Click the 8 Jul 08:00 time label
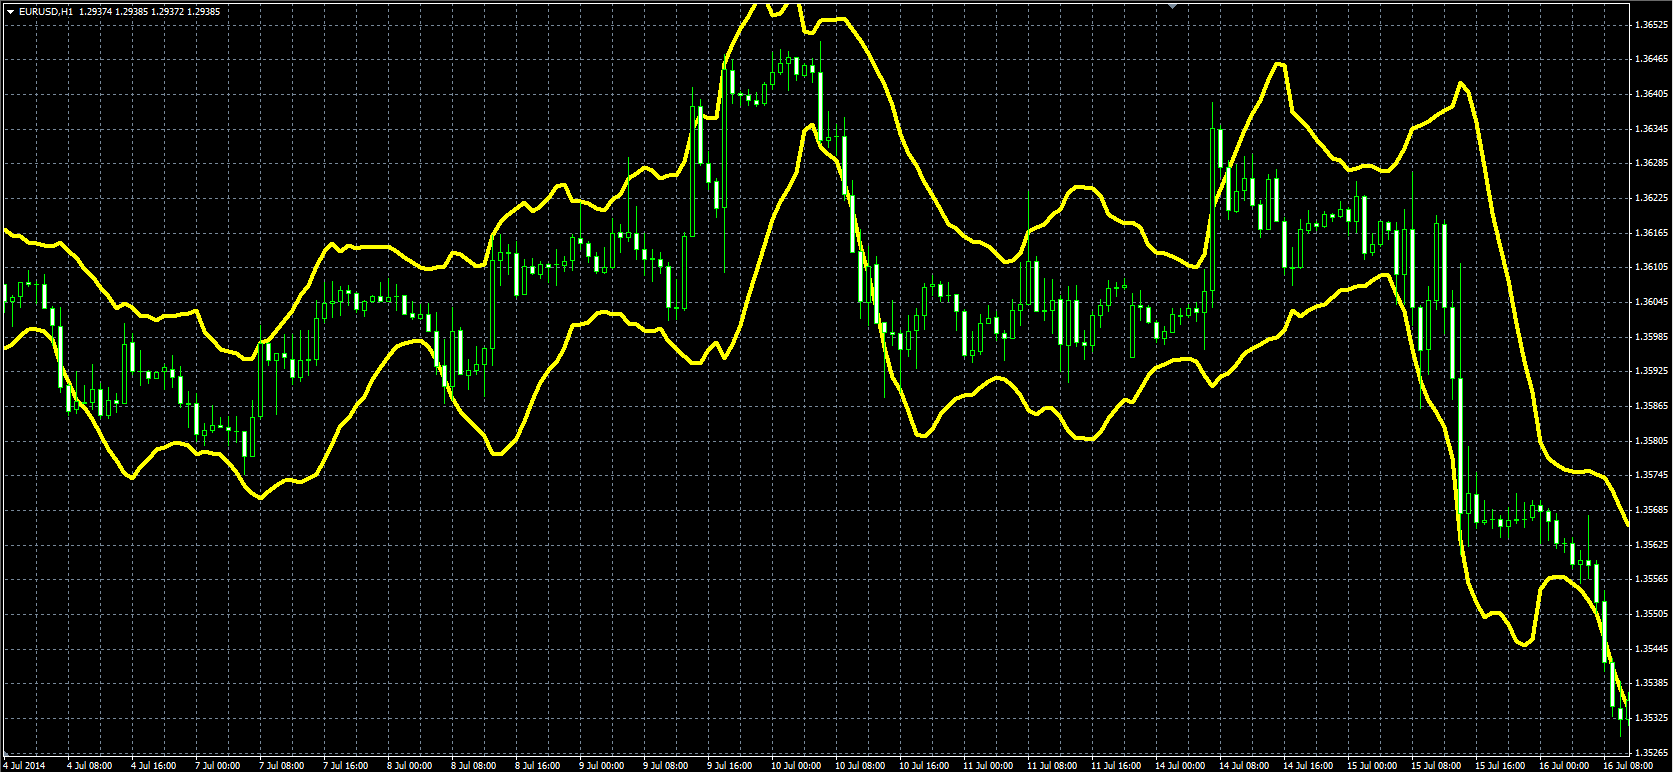Image resolution: width=1674 pixels, height=772 pixels. point(474,765)
